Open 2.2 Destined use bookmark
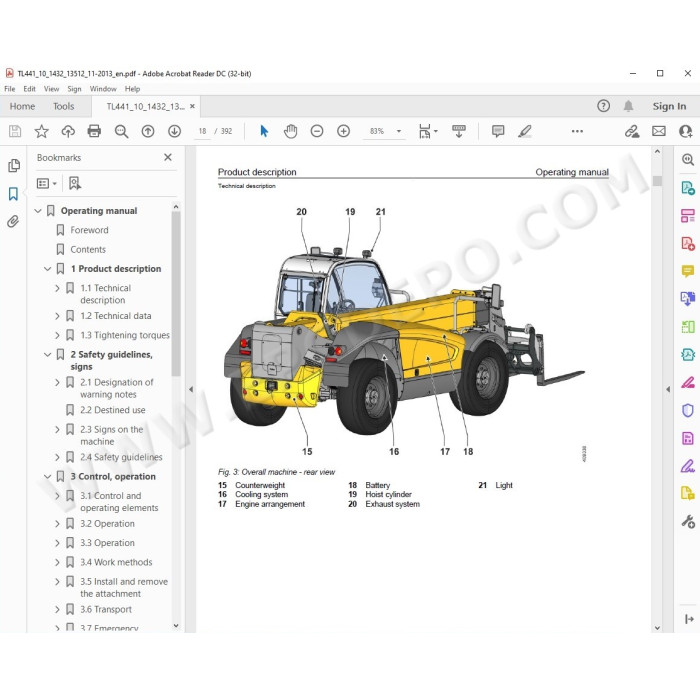Image resolution: width=700 pixels, height=700 pixels. [x=112, y=410]
